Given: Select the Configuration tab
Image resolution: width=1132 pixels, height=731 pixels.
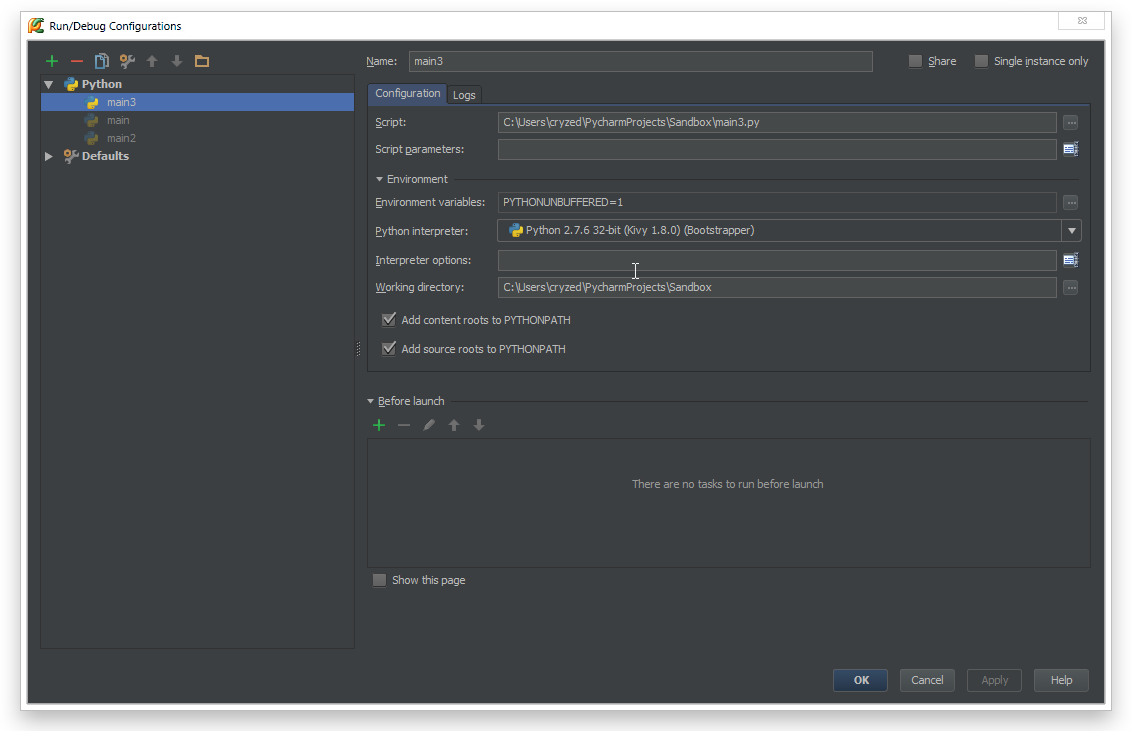Looking at the screenshot, I should (407, 94).
